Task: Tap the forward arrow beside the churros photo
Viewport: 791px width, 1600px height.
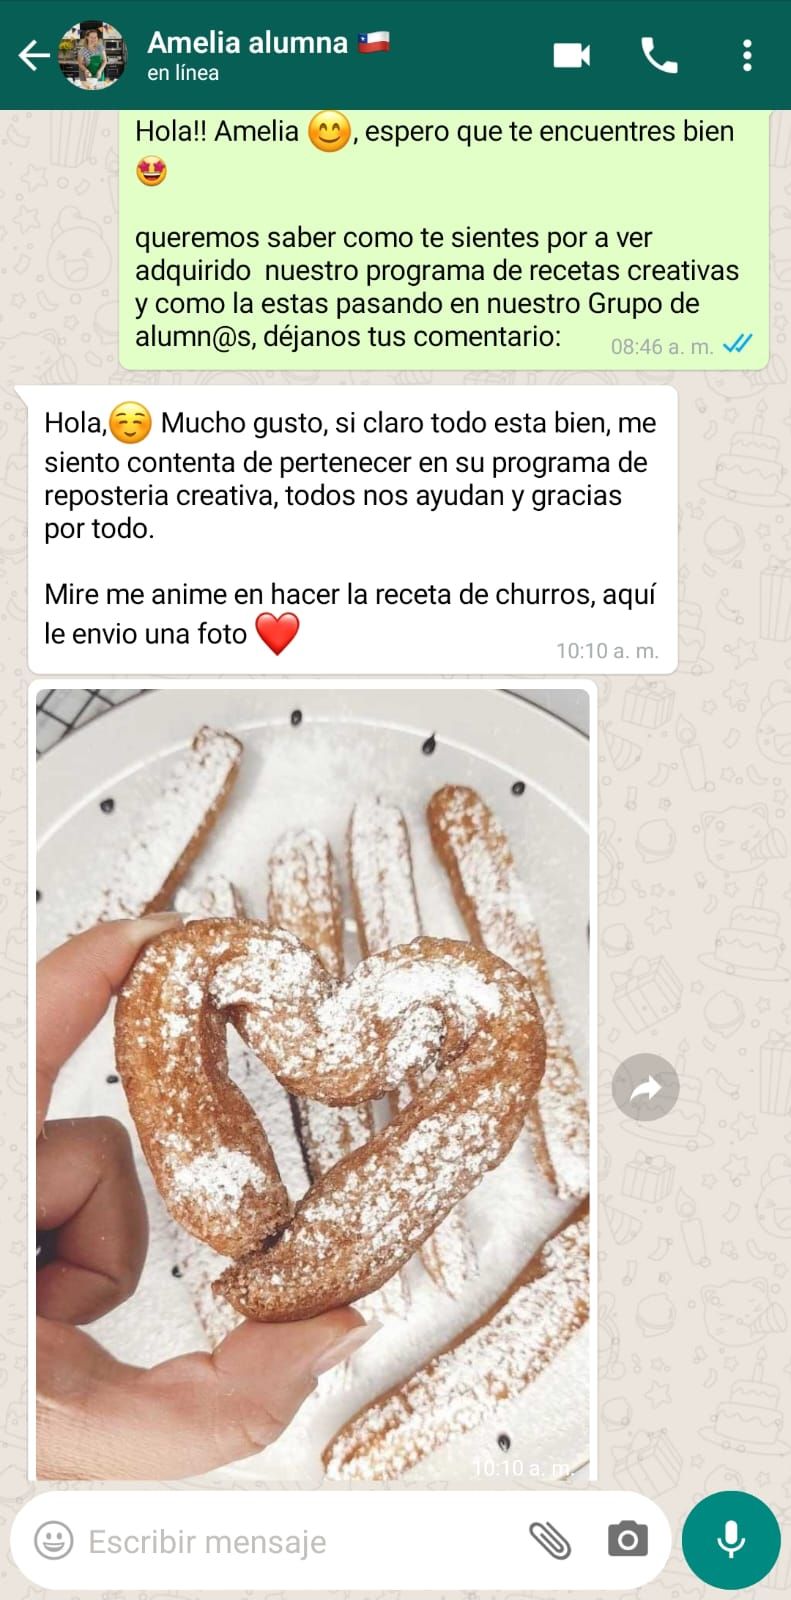Action: 645,1087
